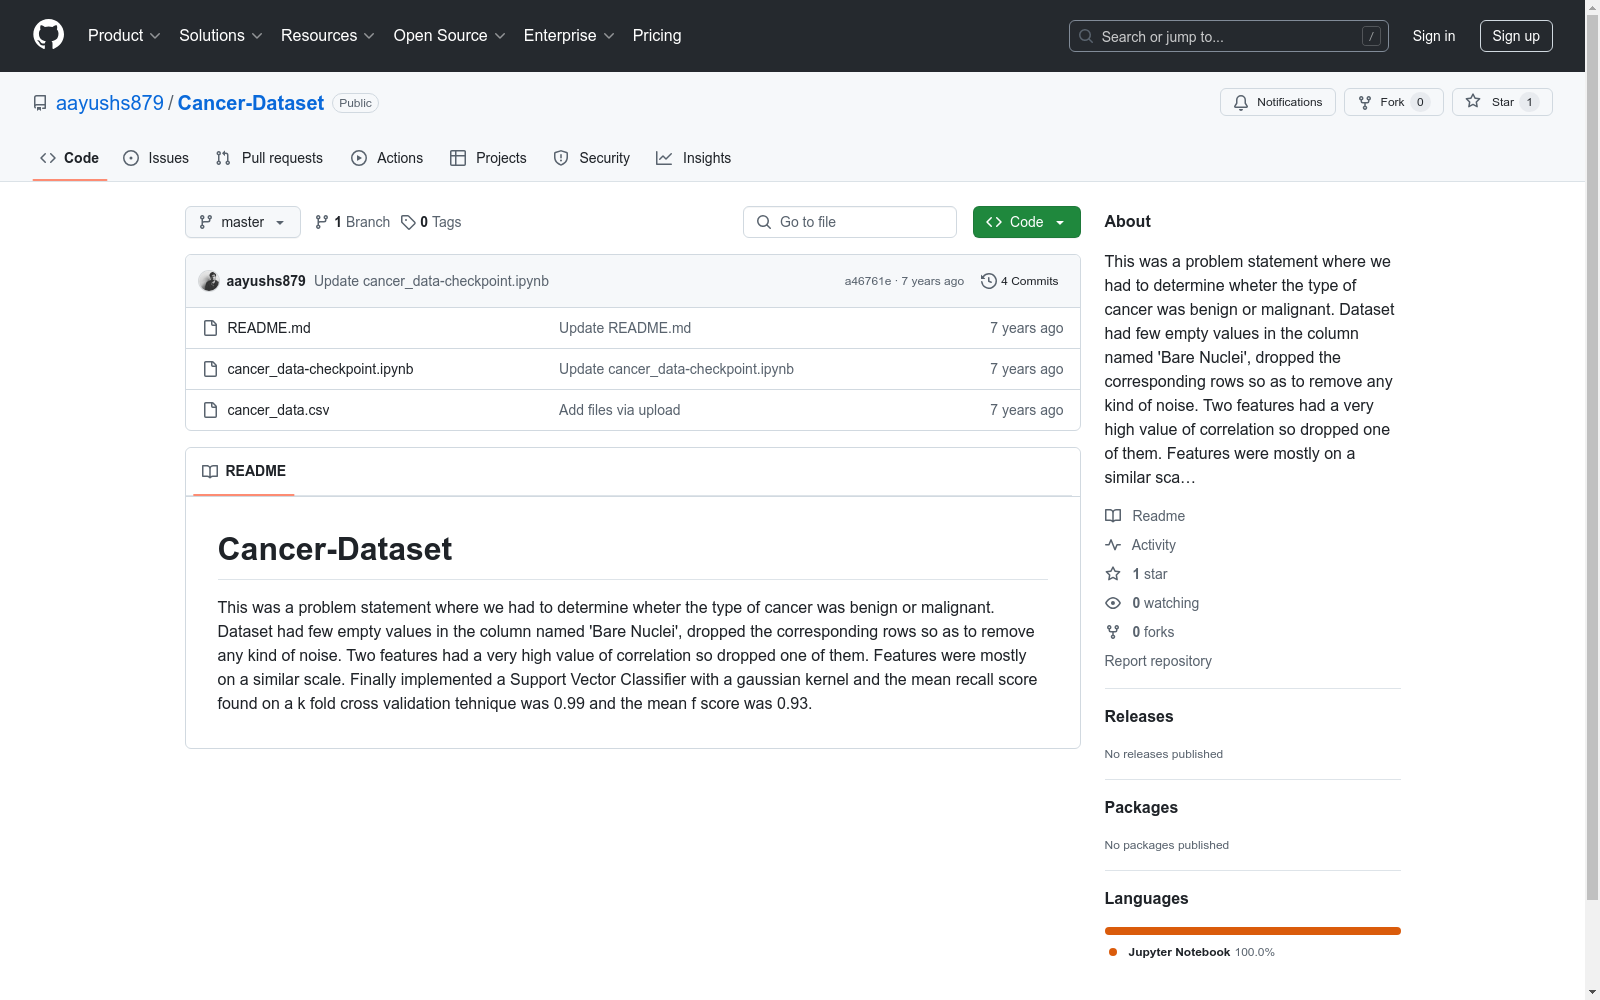Click the file icon beside cancer_data-checkpoint.ipynb
The height and width of the screenshot is (1000, 1600).
210,369
